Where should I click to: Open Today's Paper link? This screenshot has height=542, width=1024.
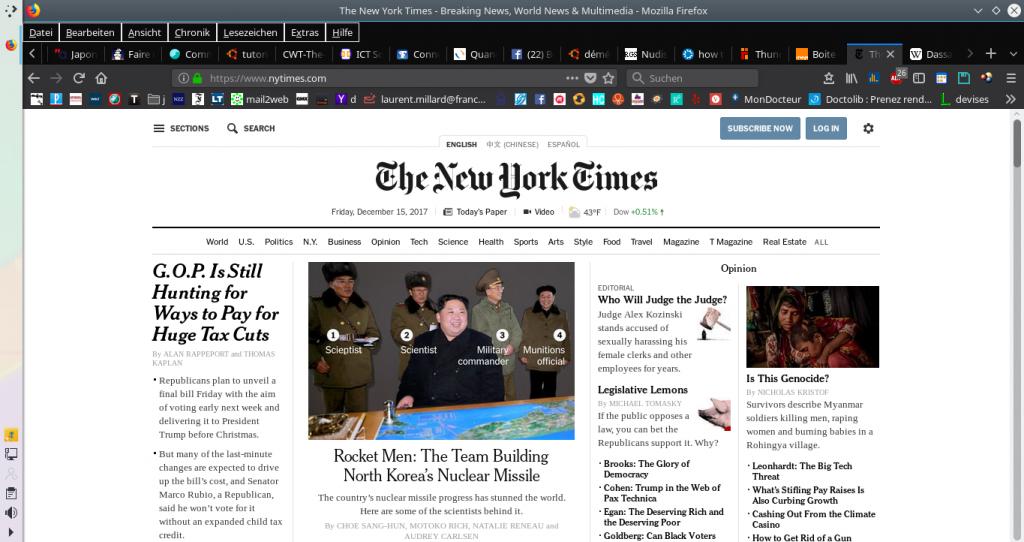475,212
